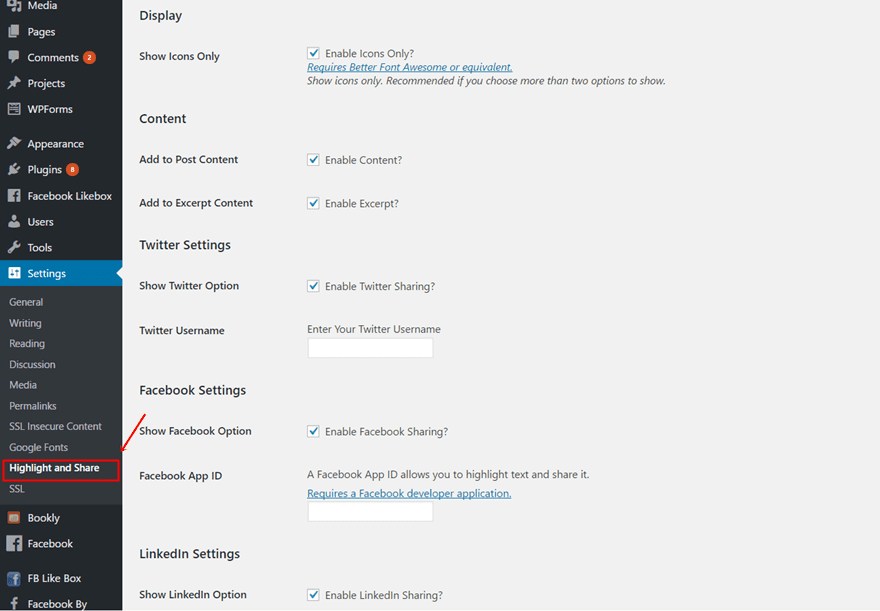Uncheck the Enable Icons Only checkbox
Viewport: 880px width, 611px height.
[314, 53]
